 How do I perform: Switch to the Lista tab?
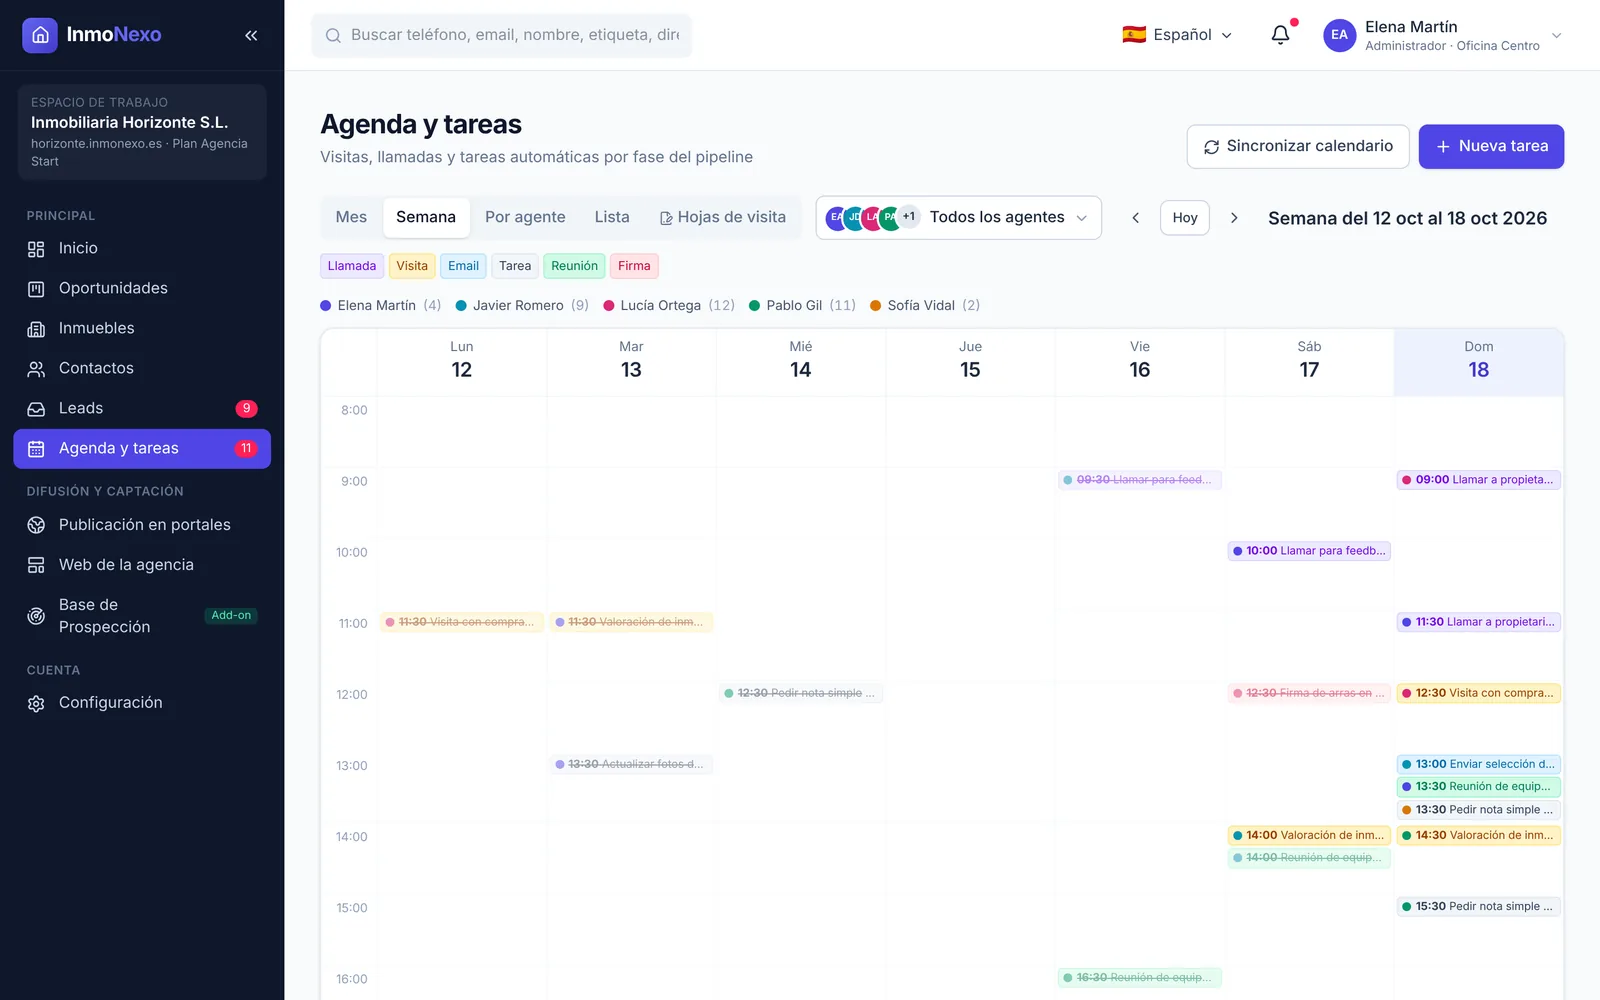[612, 217]
